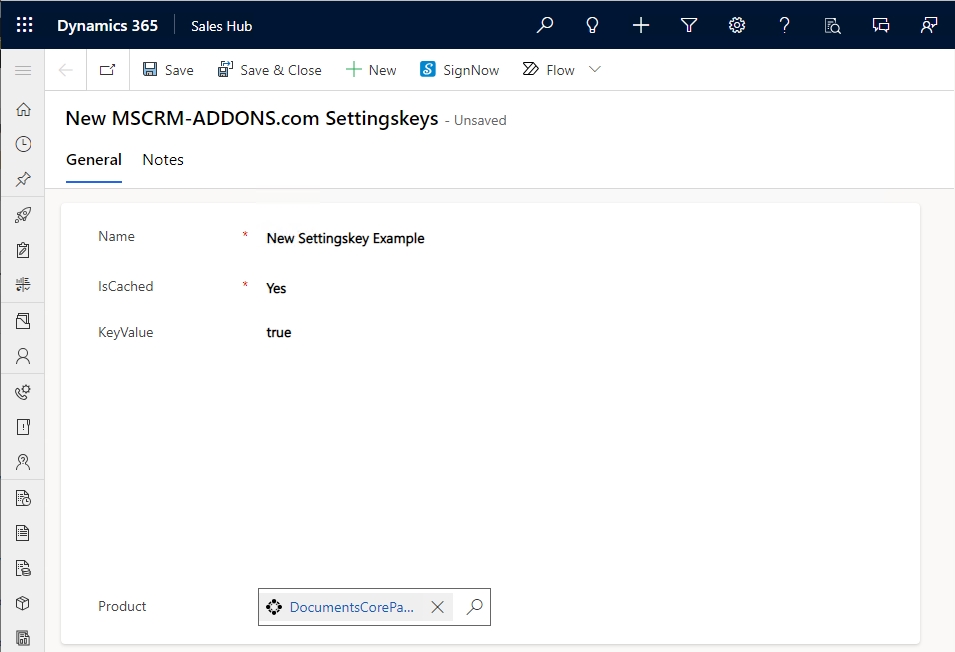This screenshot has width=955, height=652.
Task: Open quick create with the plus icon
Action: click(640, 25)
